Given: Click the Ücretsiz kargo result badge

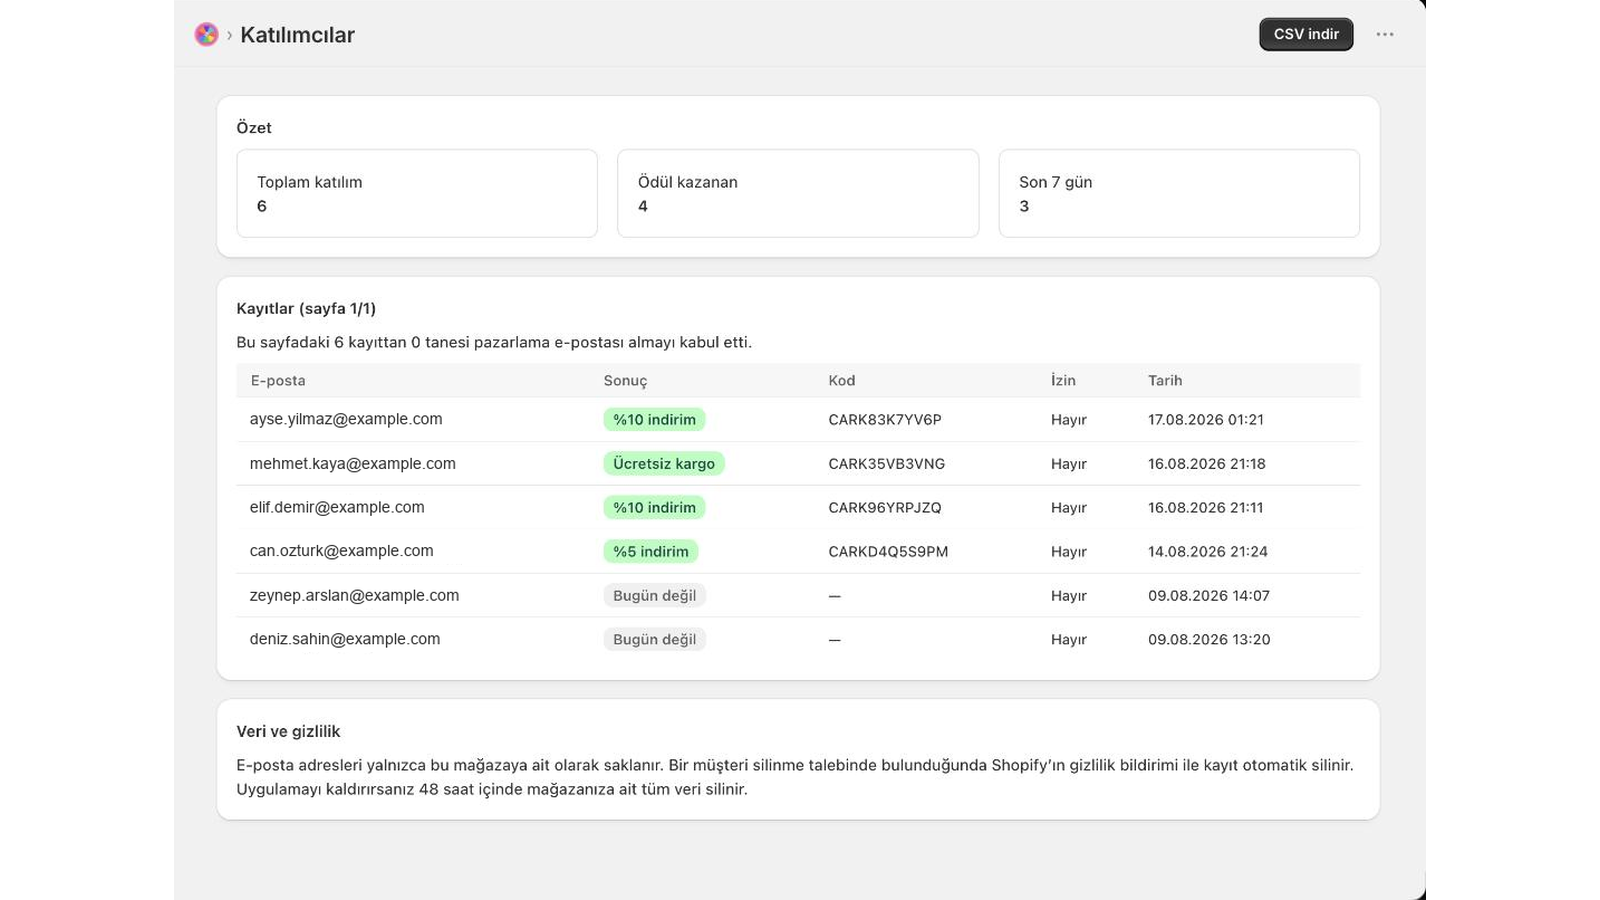Looking at the screenshot, I should (664, 463).
